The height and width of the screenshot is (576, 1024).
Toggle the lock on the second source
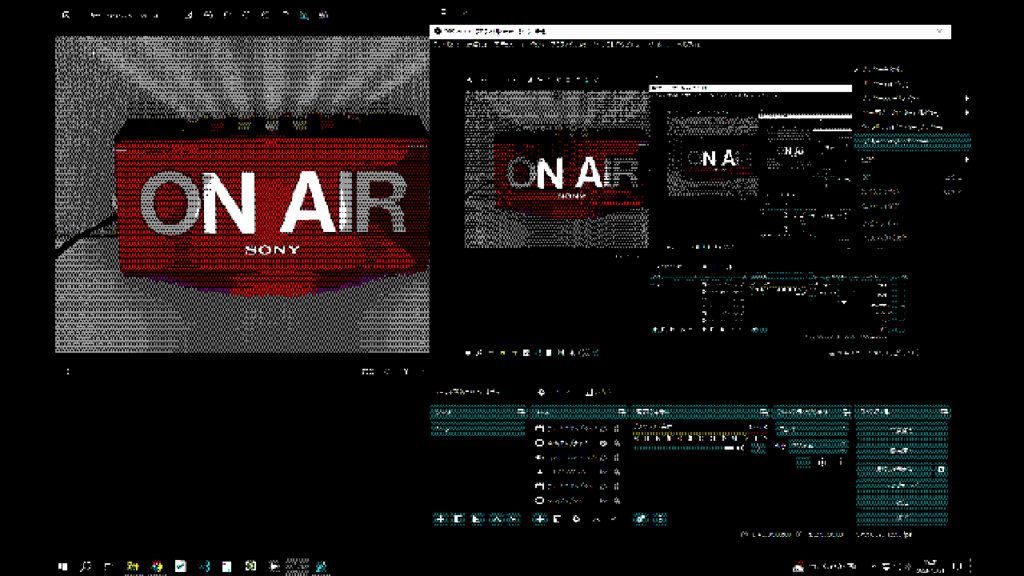click(616, 443)
